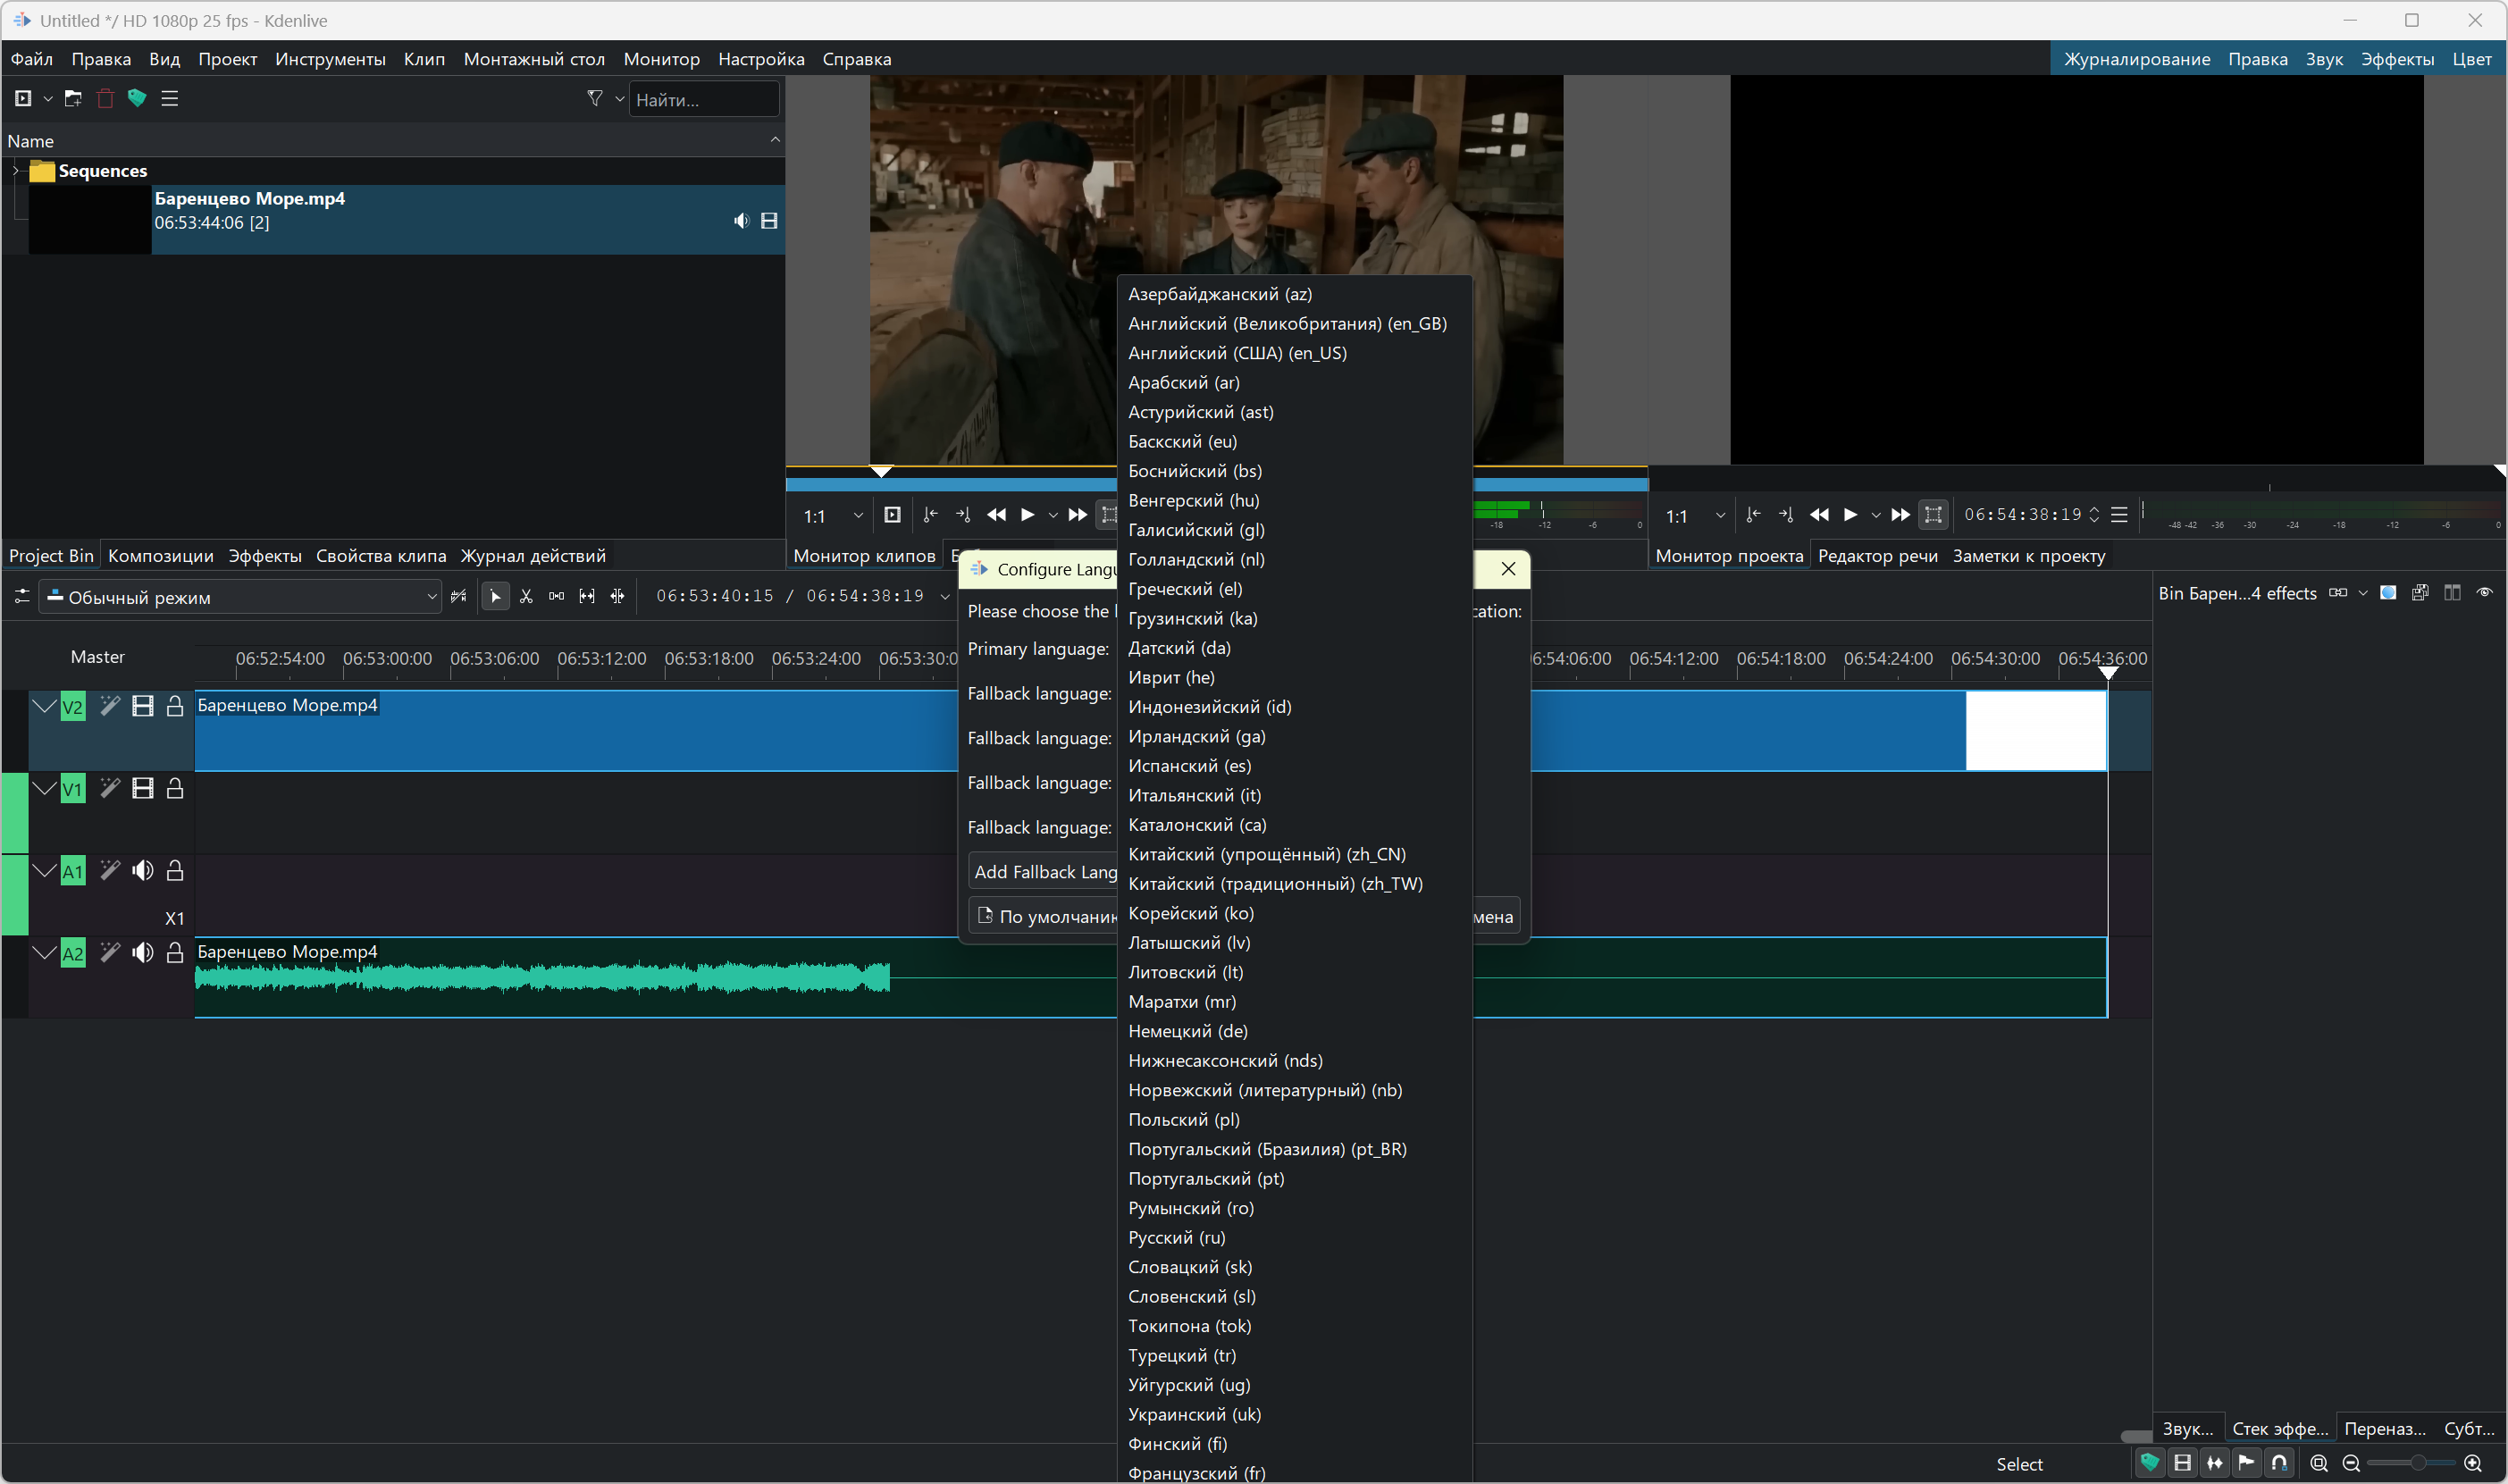This screenshot has height=1484, width=2508.
Task: Mute audio track A1 with the speaker icon
Action: [x=143, y=871]
